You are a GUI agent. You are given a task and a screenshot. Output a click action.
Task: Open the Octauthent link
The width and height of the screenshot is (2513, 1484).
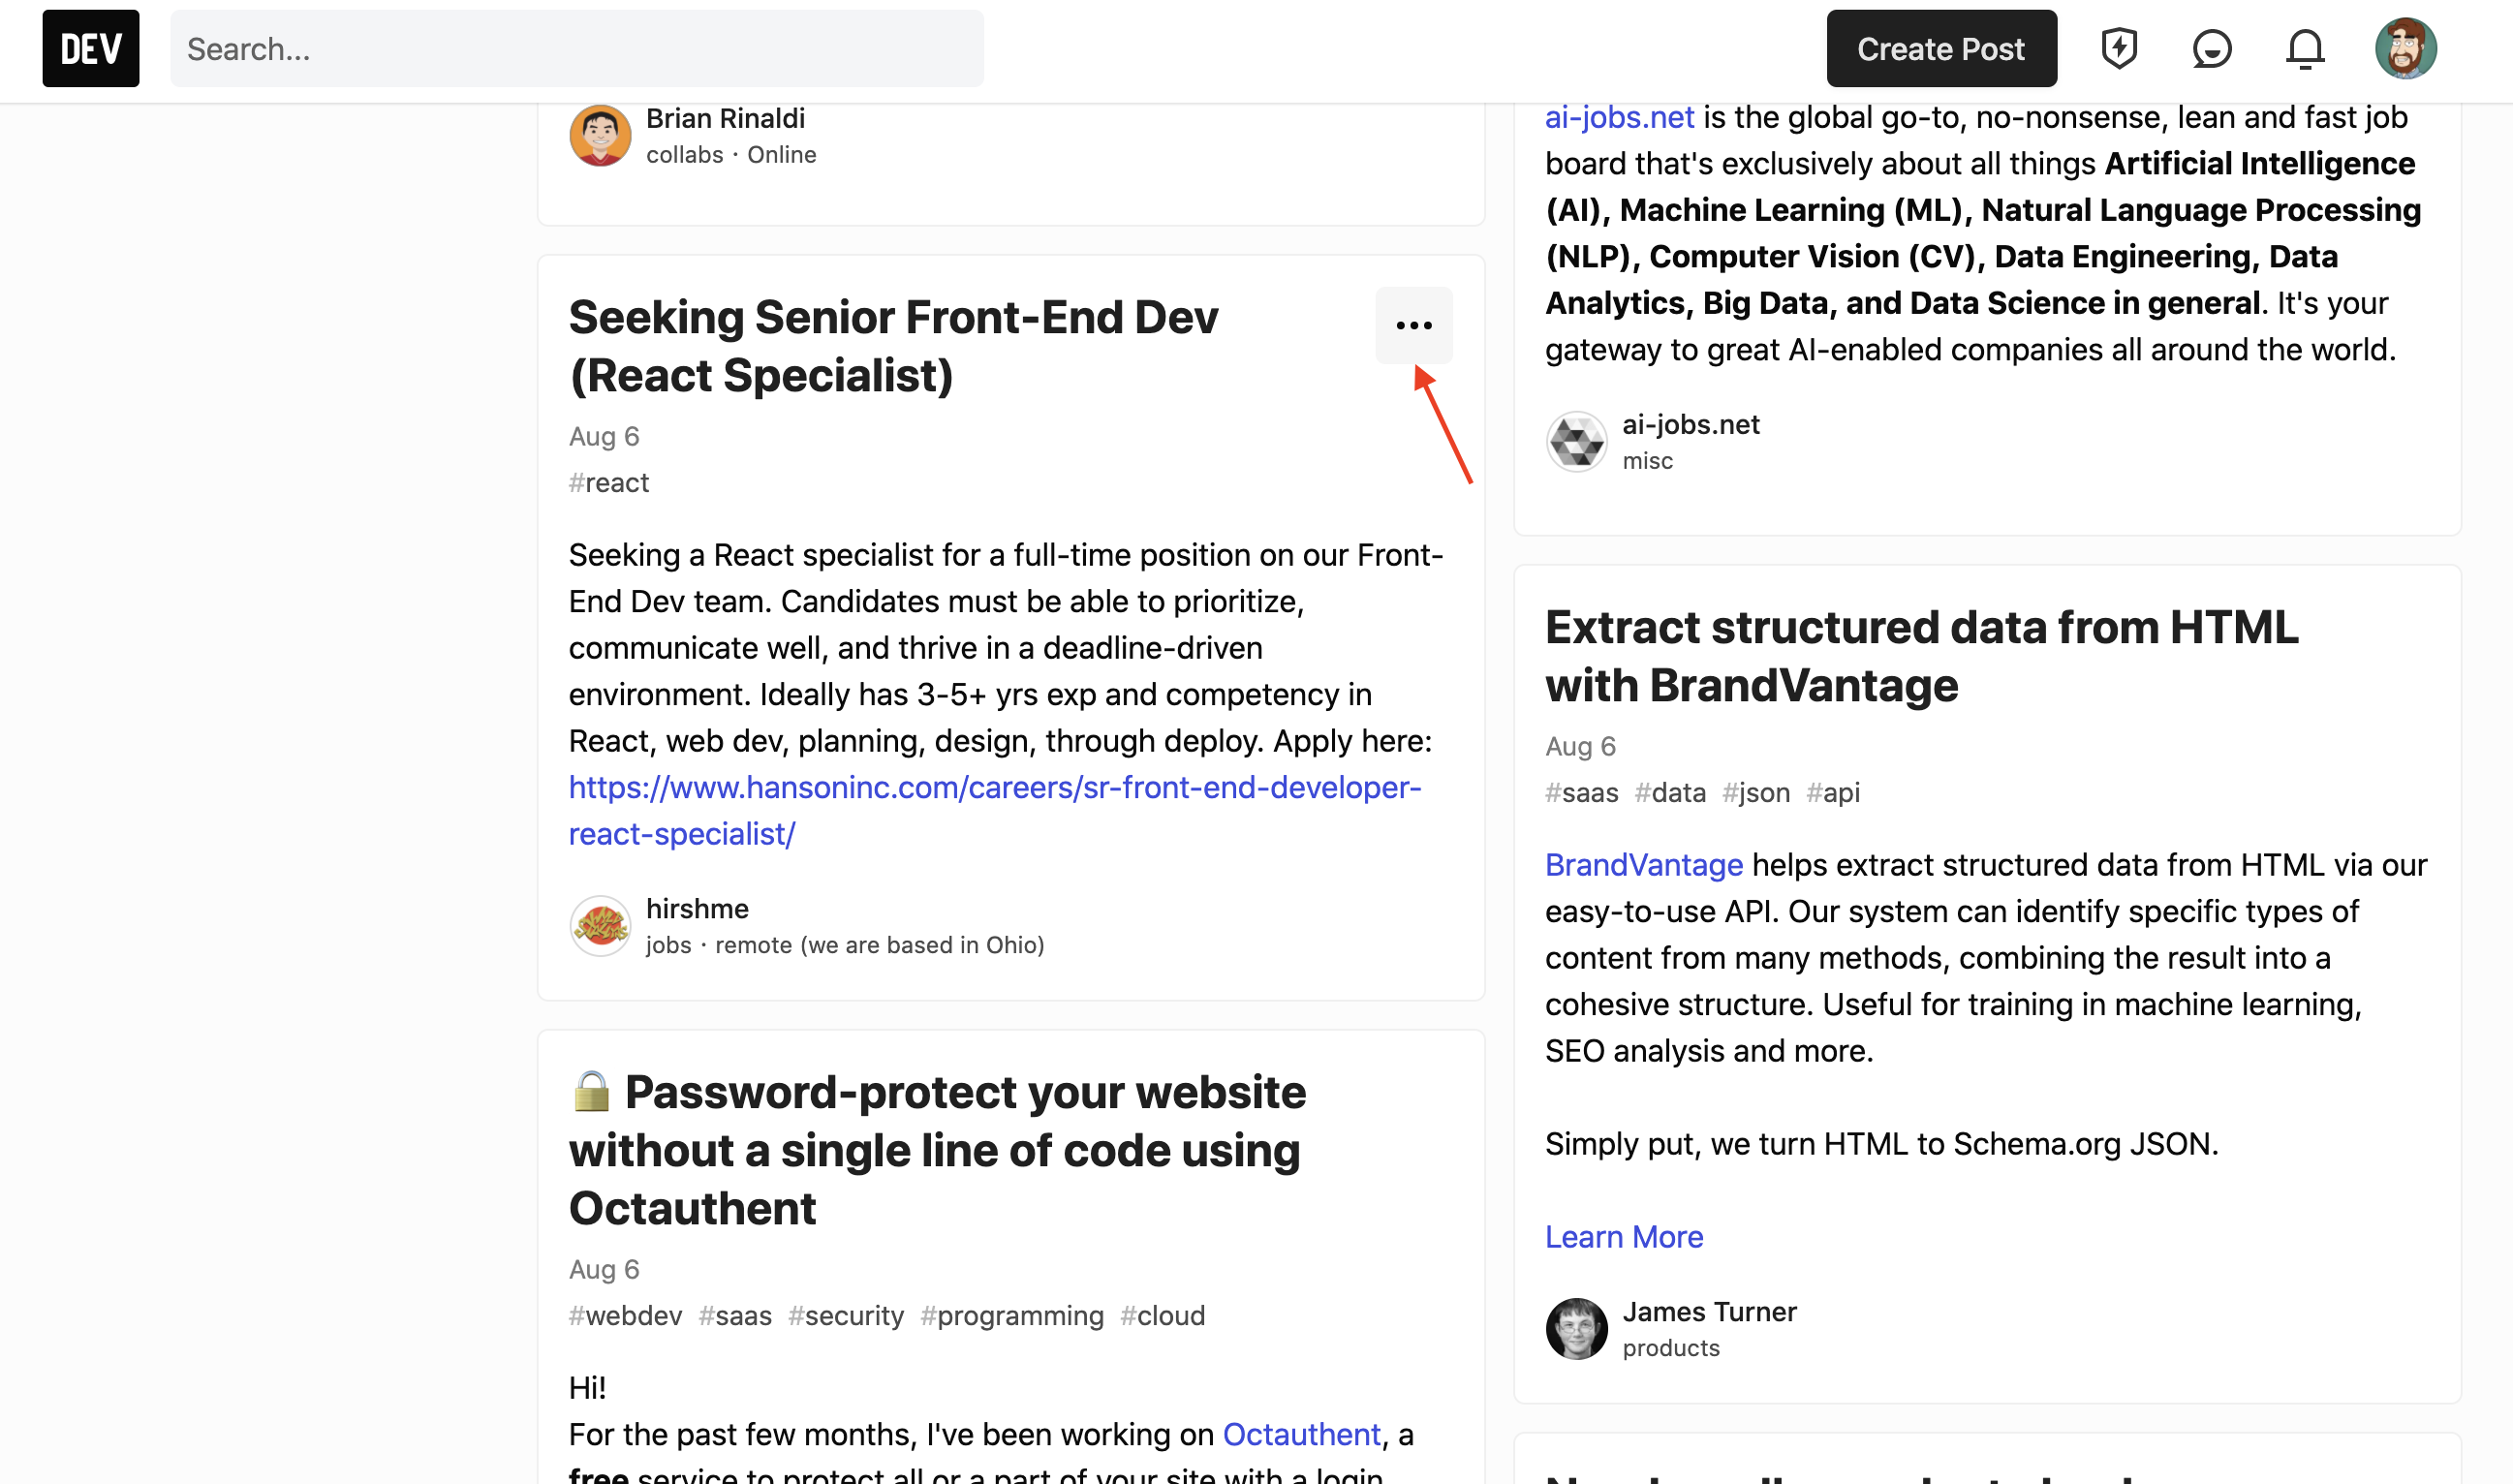[1300, 1433]
